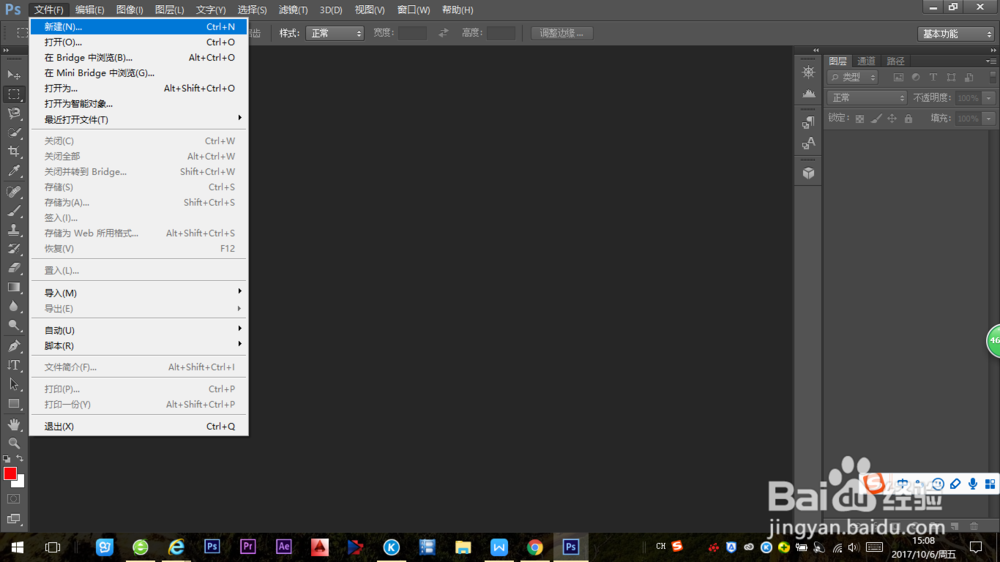Open the 3D cube panel icon
1000x562 pixels.
808,173
